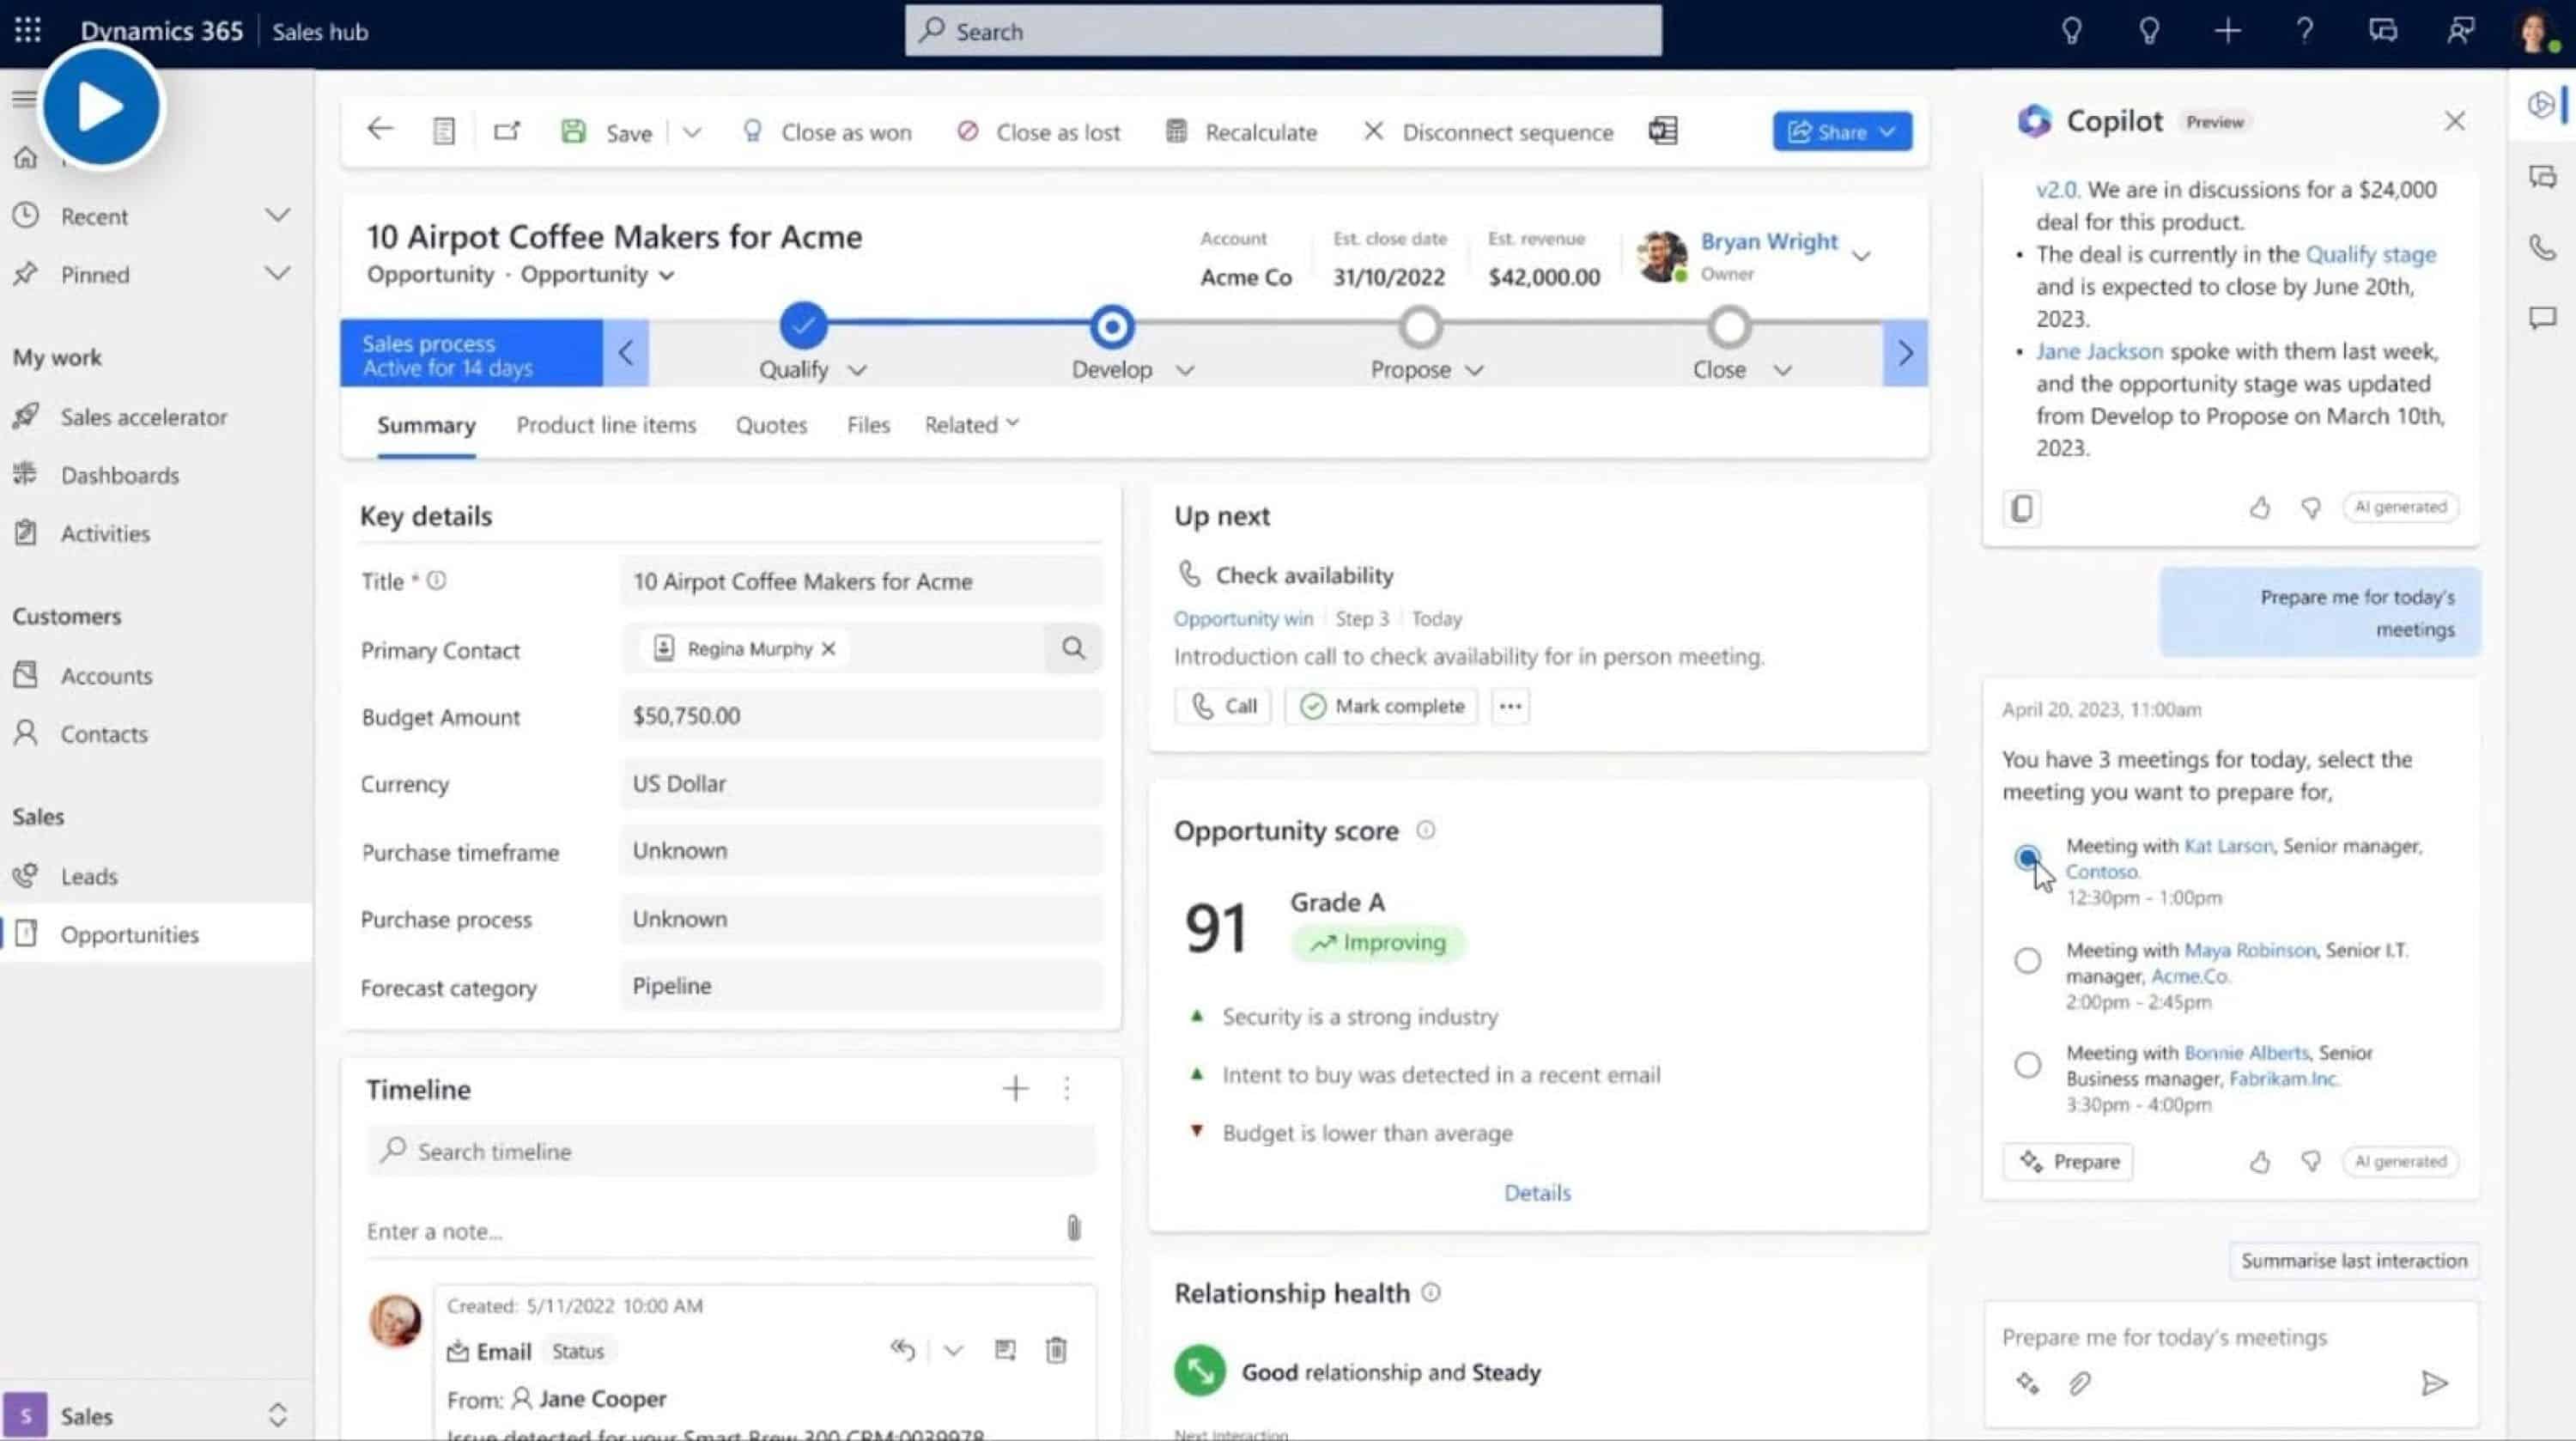Click the Propose stage circle marker
The width and height of the screenshot is (2576, 1441).
coord(1420,327)
